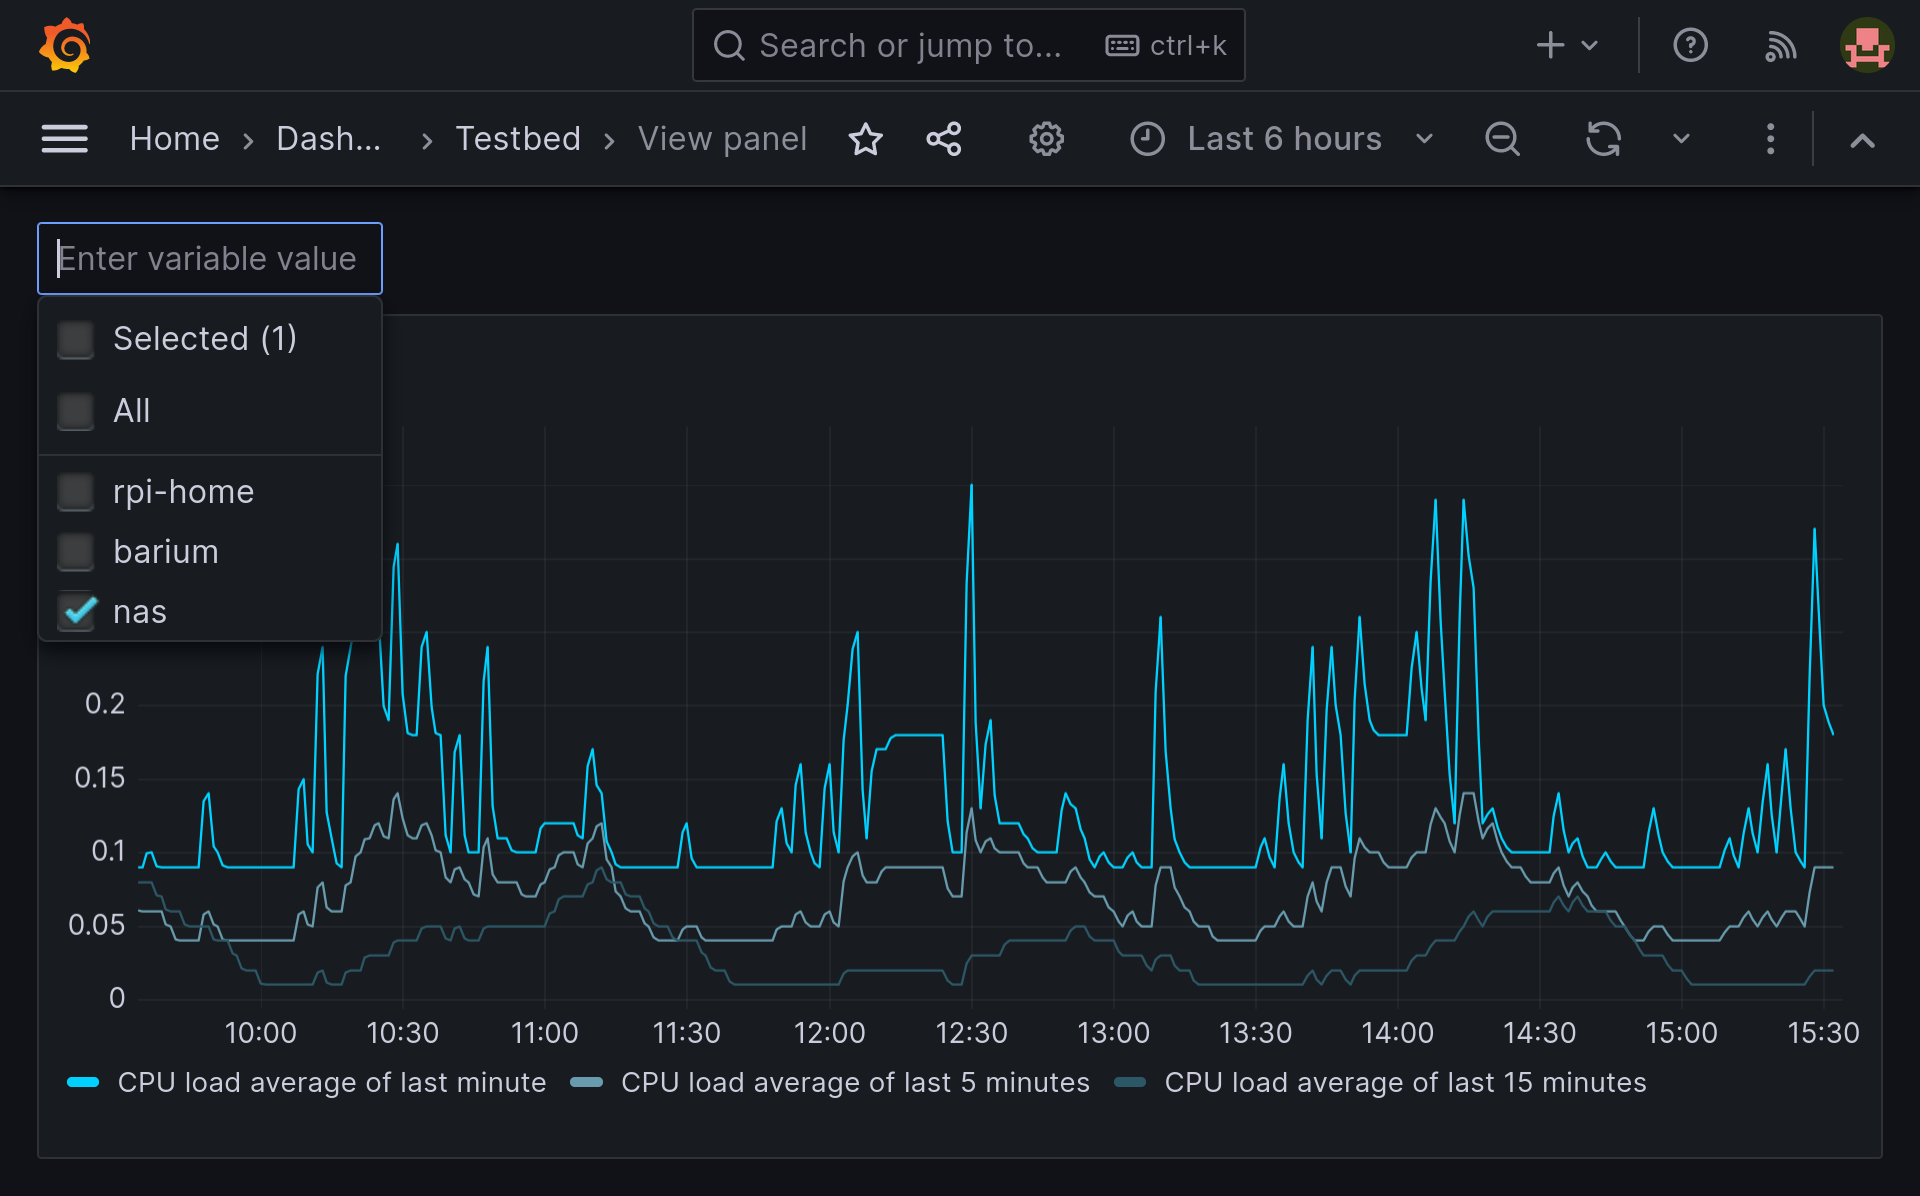The width and height of the screenshot is (1920, 1196).
Task: Refresh the dashboard data
Action: click(x=1602, y=139)
